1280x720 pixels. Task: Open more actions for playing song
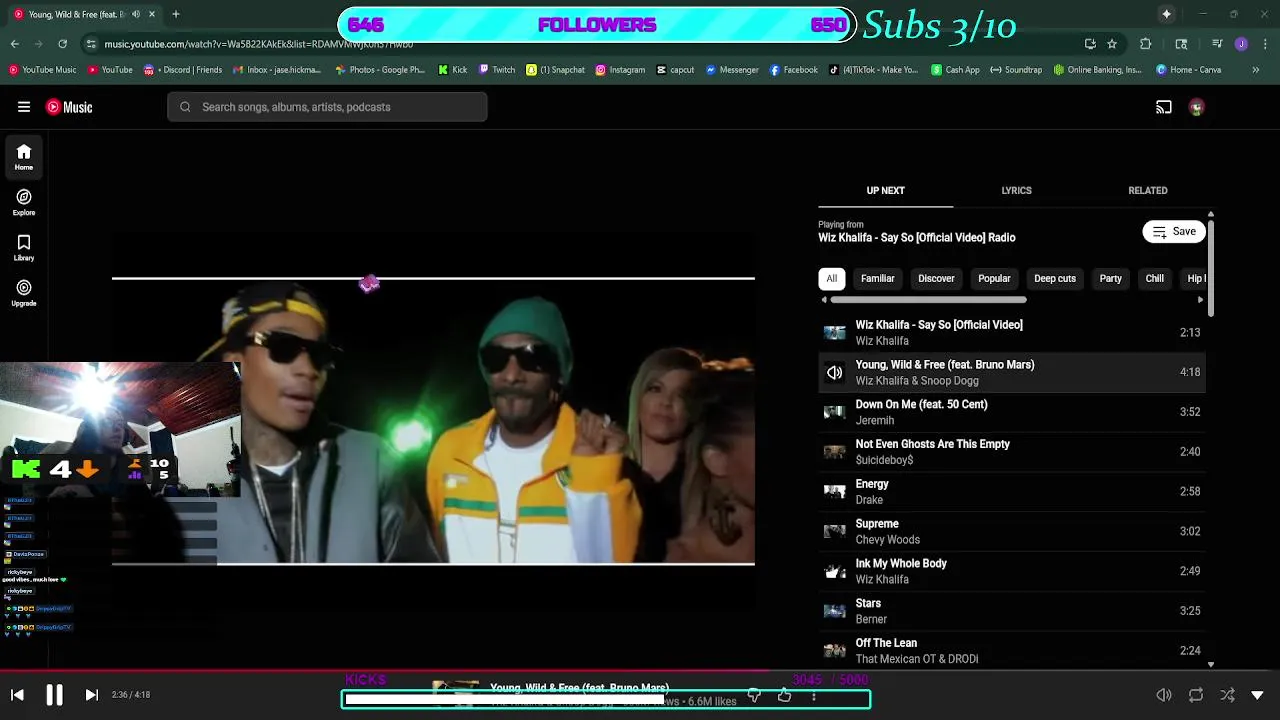point(814,696)
